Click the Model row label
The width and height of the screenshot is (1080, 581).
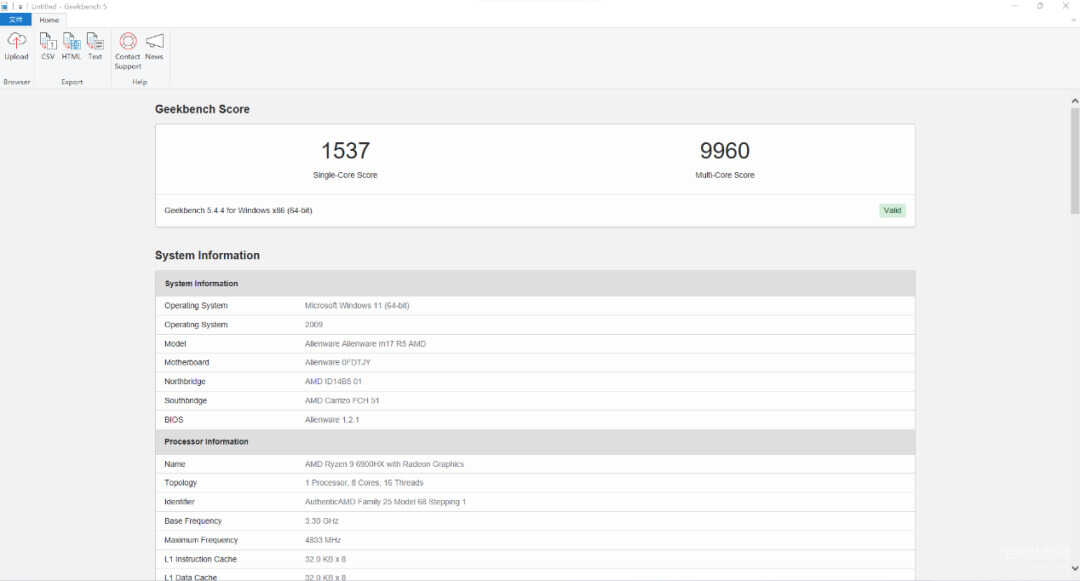(x=175, y=344)
